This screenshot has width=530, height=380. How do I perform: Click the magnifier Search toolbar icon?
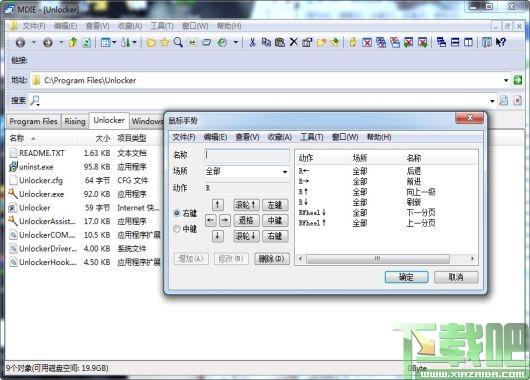(178, 43)
